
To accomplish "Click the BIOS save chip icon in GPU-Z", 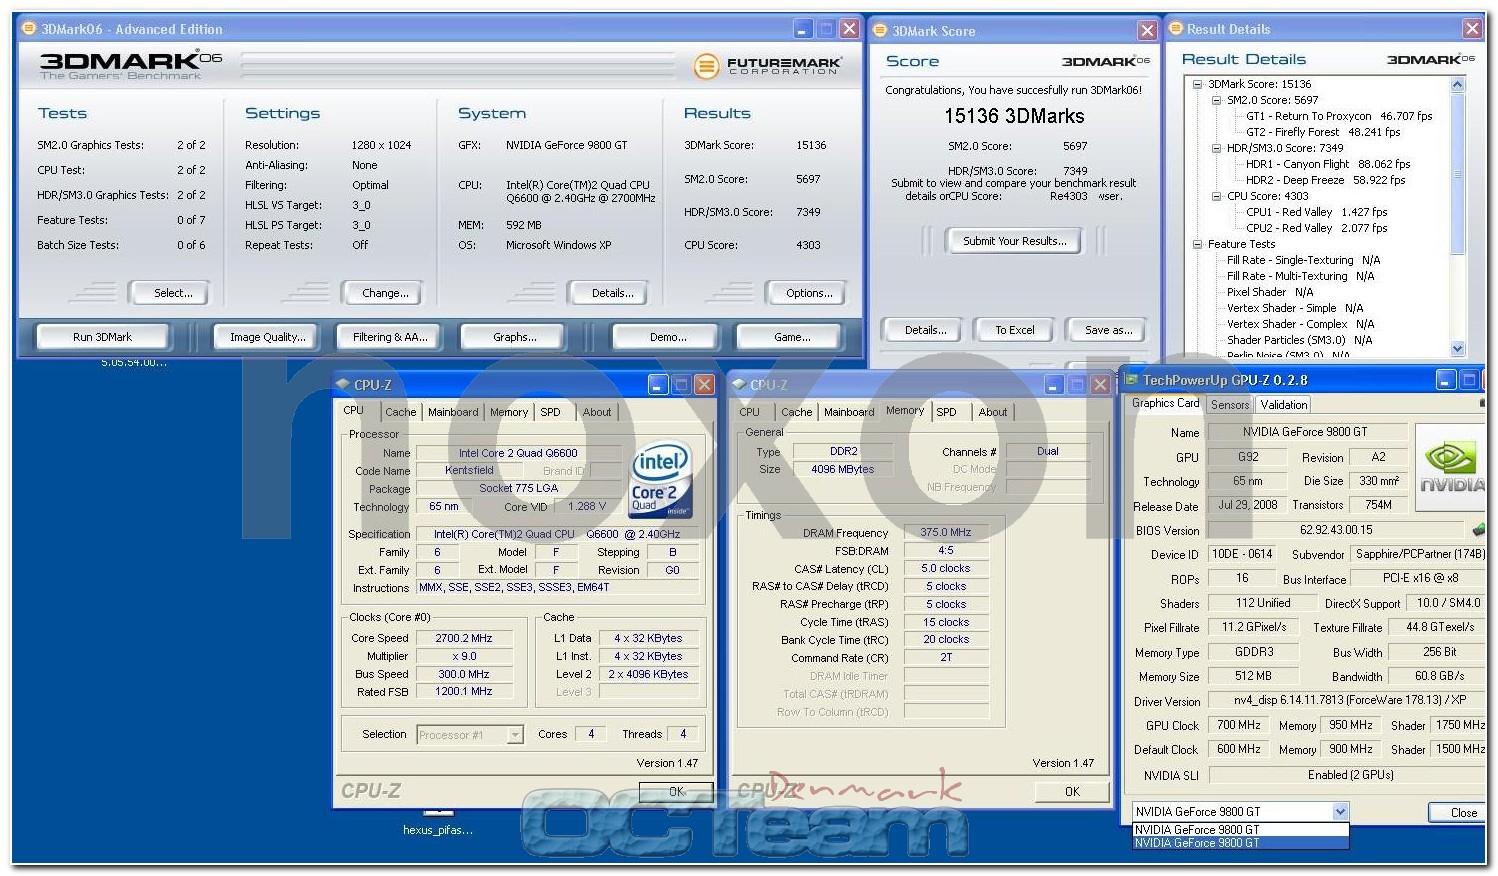I will (1479, 530).
